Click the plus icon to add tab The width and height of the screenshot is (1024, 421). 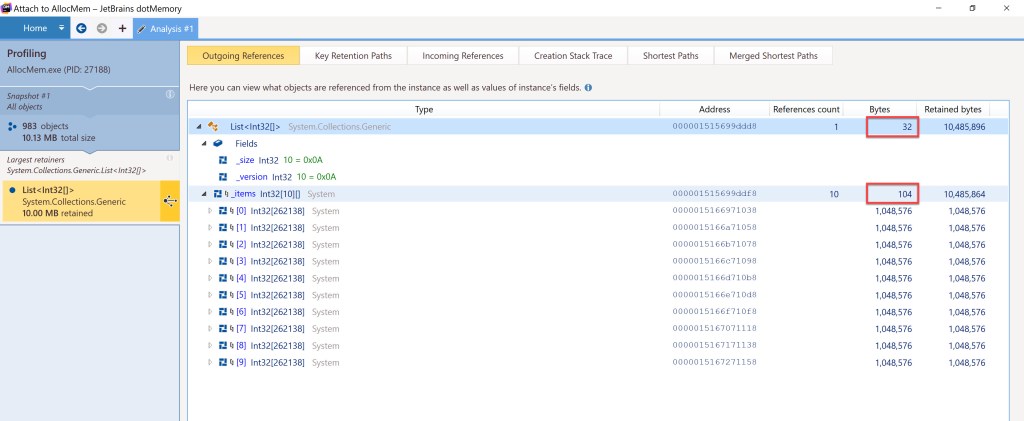coord(122,28)
